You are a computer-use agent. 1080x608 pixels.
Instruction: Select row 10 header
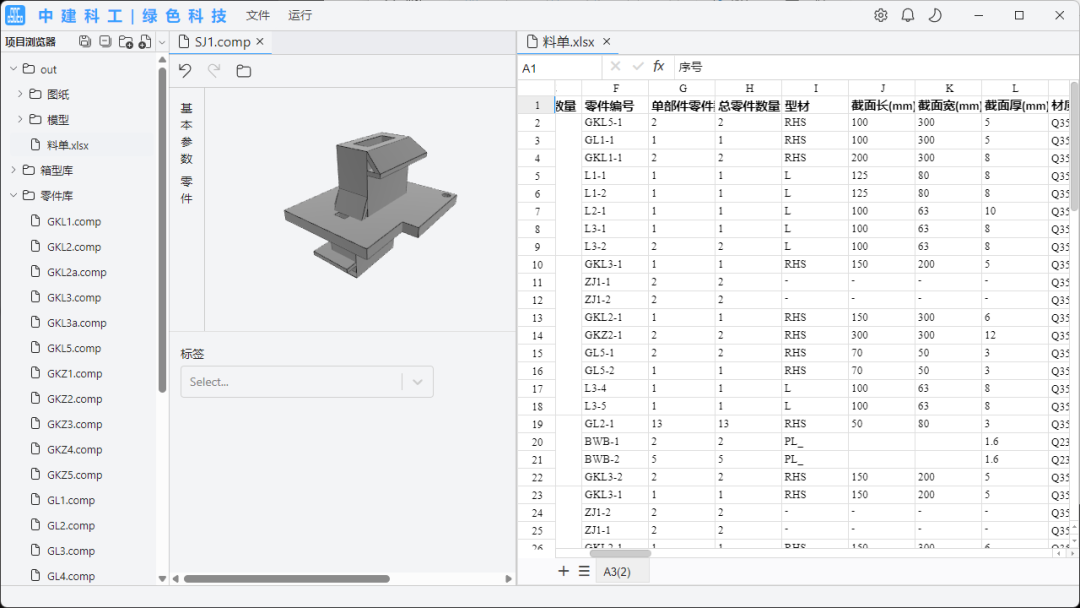coord(537,264)
